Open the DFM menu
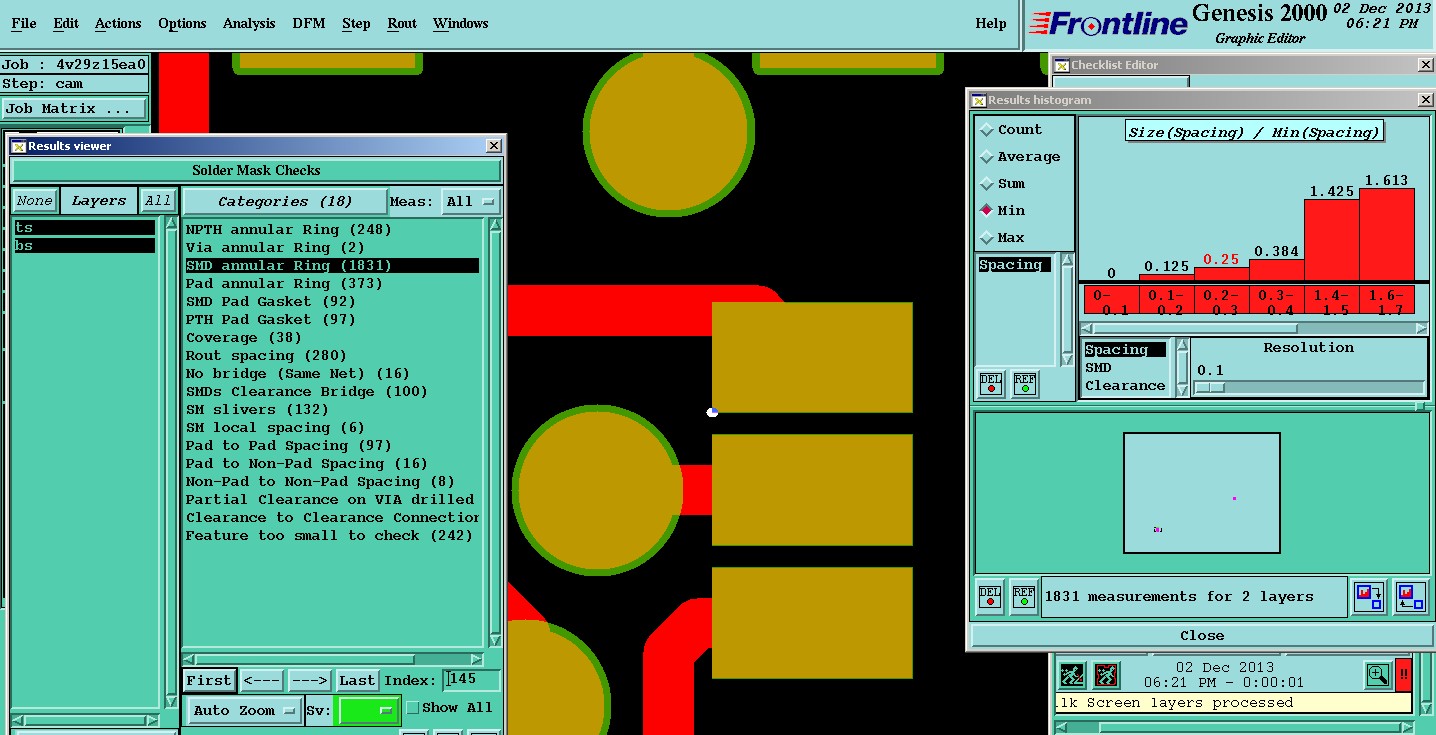 click(x=309, y=23)
